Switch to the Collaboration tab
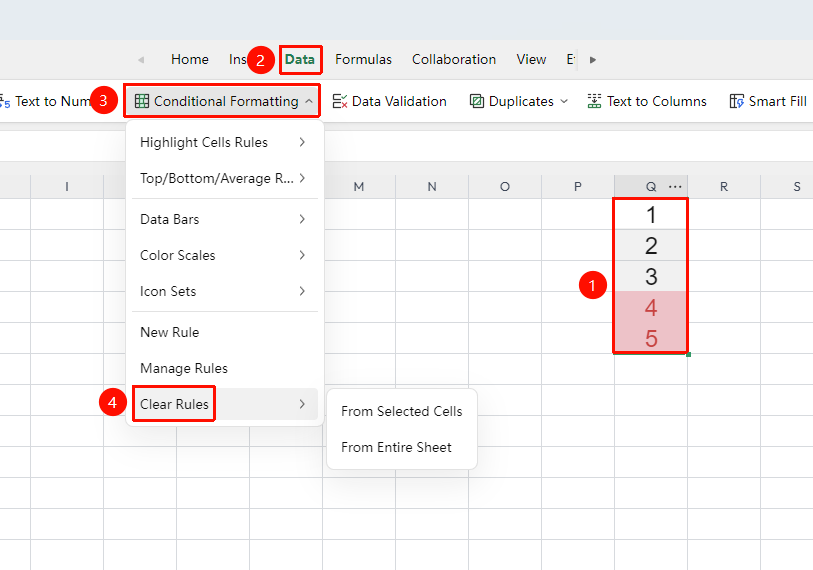The image size is (813, 570). 454,60
